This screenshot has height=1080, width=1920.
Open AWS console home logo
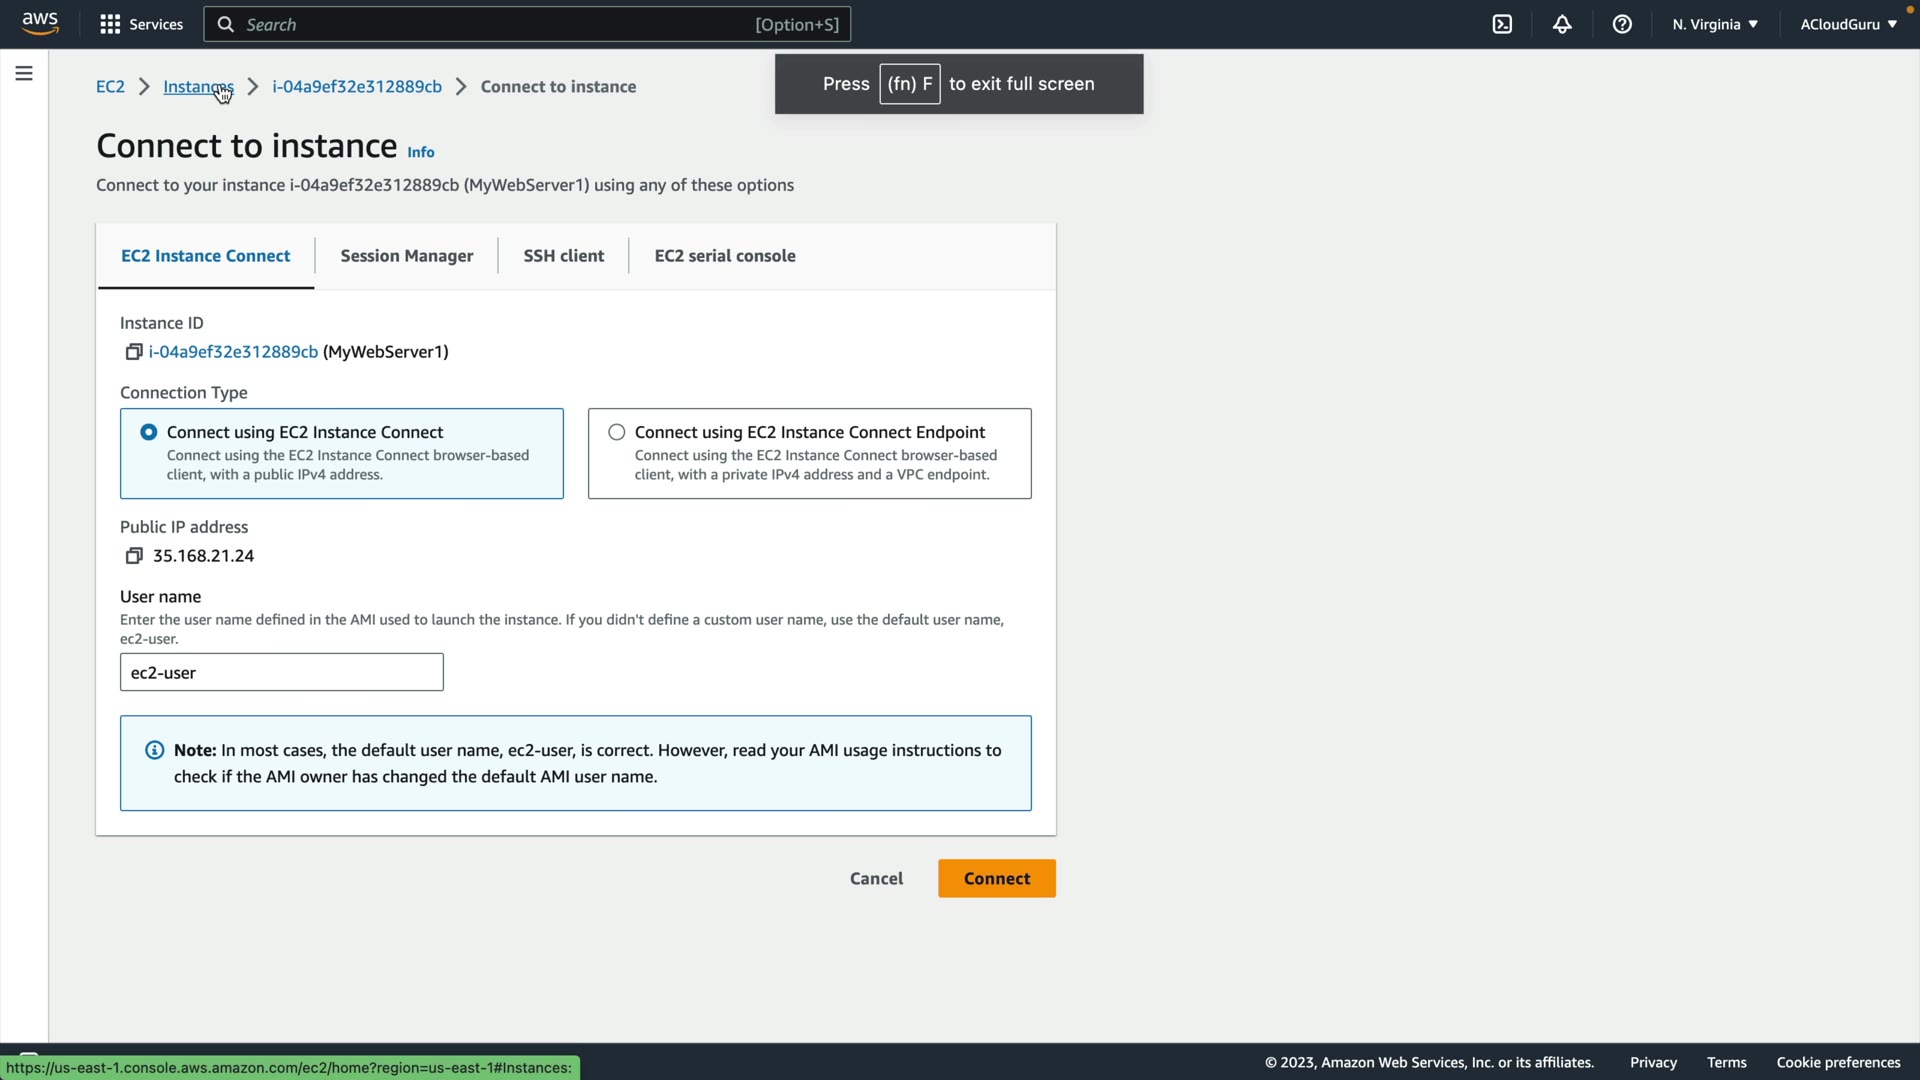pos(40,24)
